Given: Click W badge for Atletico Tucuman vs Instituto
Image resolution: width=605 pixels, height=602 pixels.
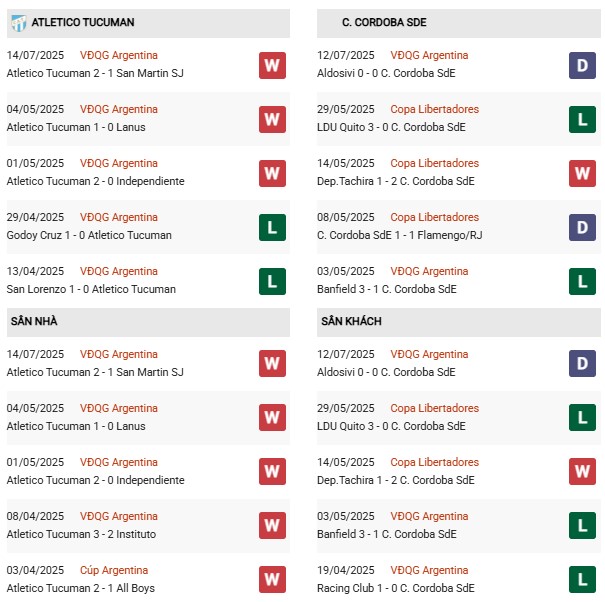Looking at the screenshot, I should pyautogui.click(x=272, y=526).
